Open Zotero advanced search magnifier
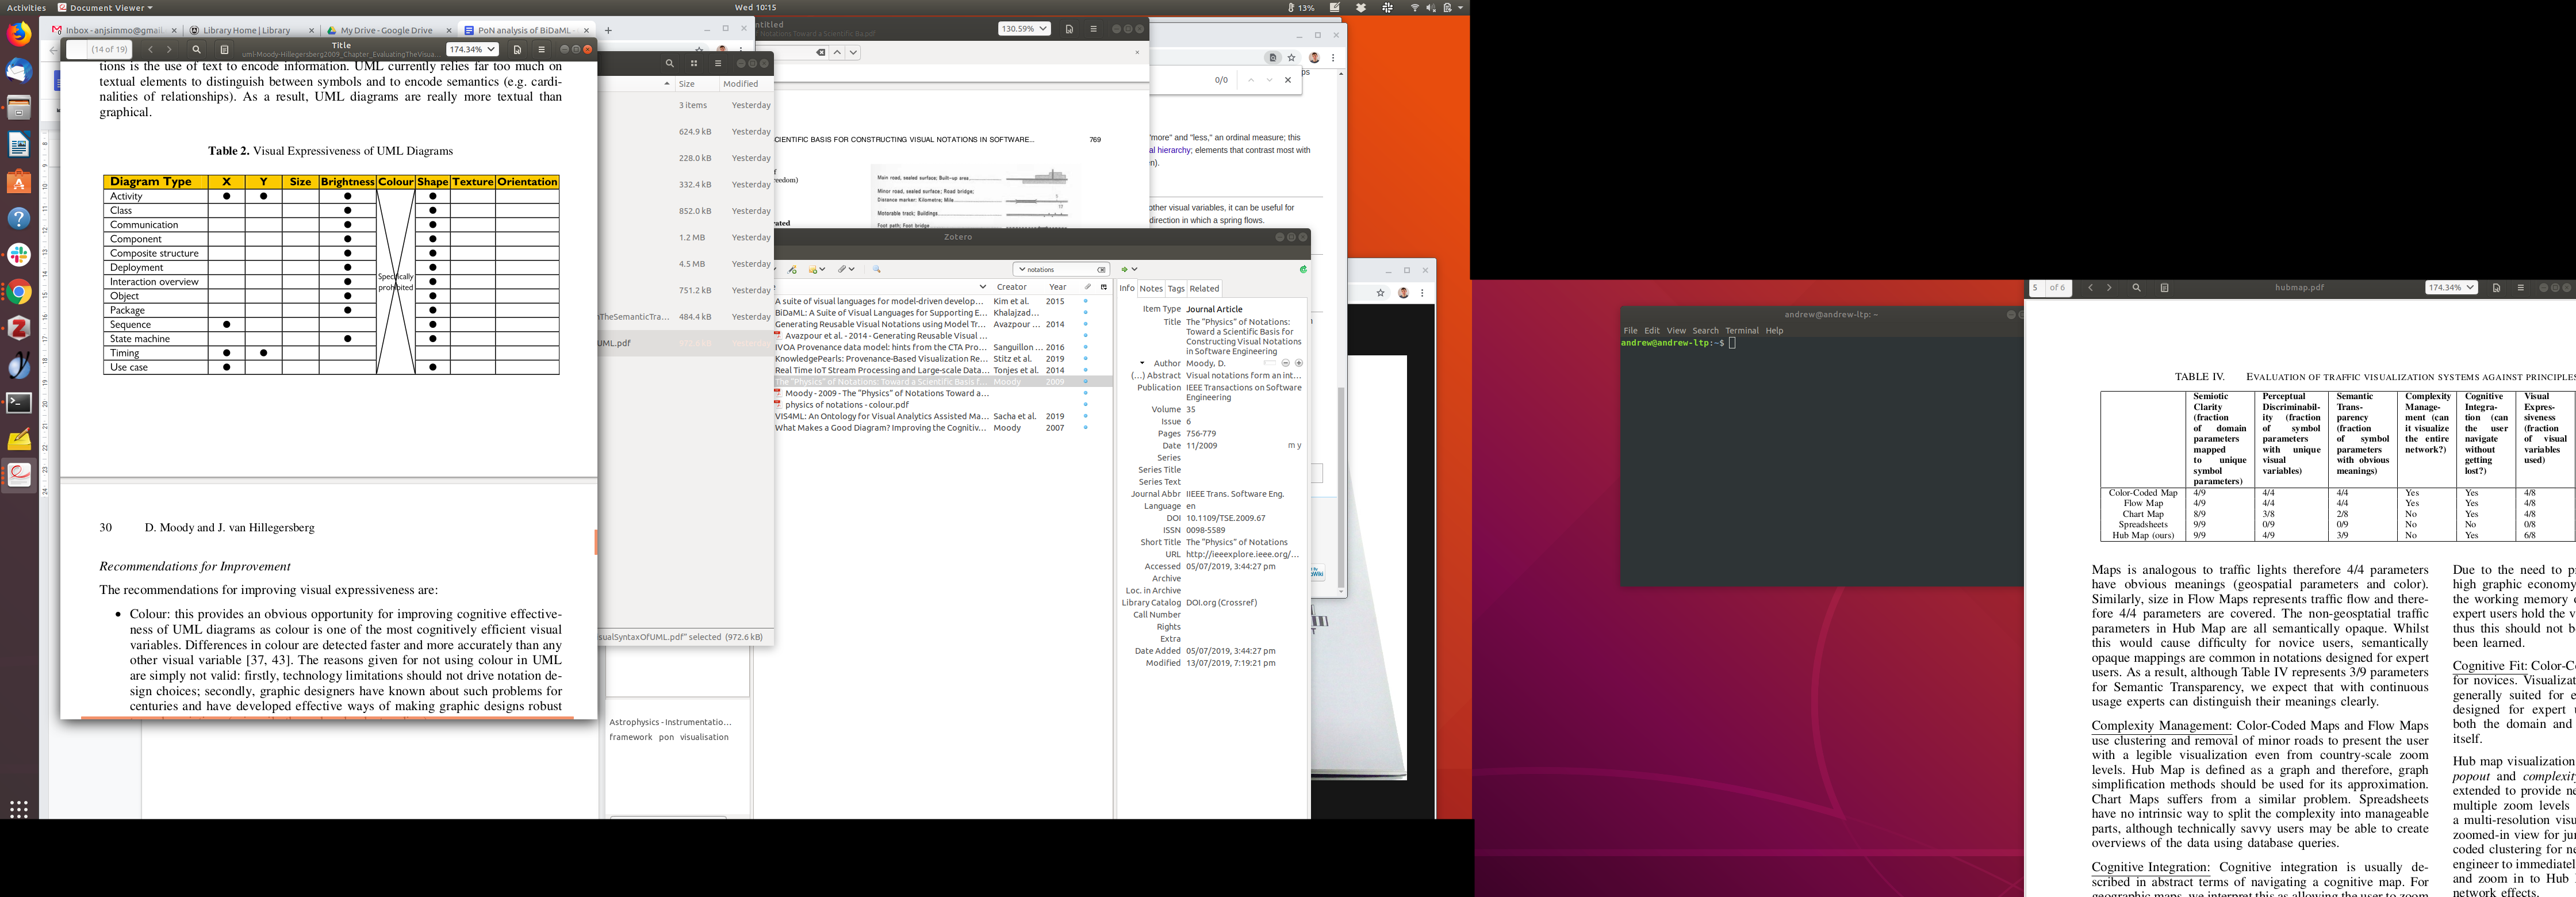This screenshot has height=897, width=2576. pos(877,269)
